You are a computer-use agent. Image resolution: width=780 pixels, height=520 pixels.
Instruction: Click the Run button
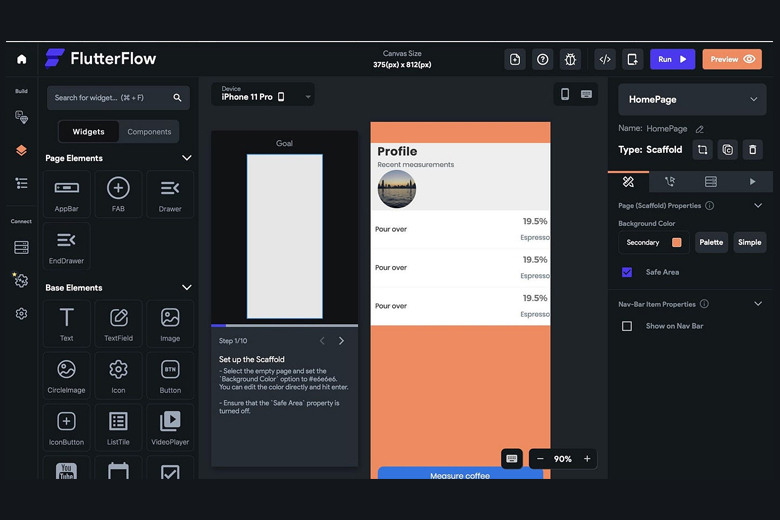[672, 59]
